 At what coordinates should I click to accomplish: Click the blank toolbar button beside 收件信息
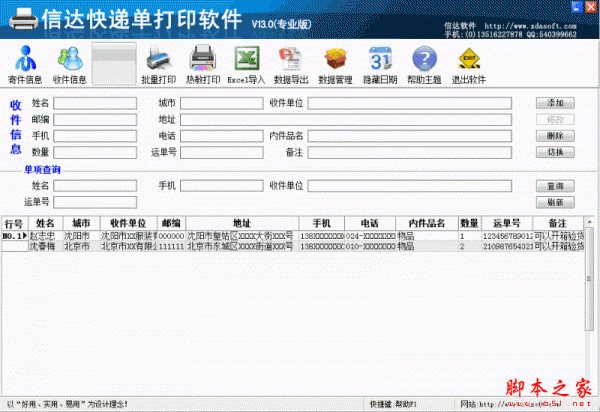coord(114,64)
